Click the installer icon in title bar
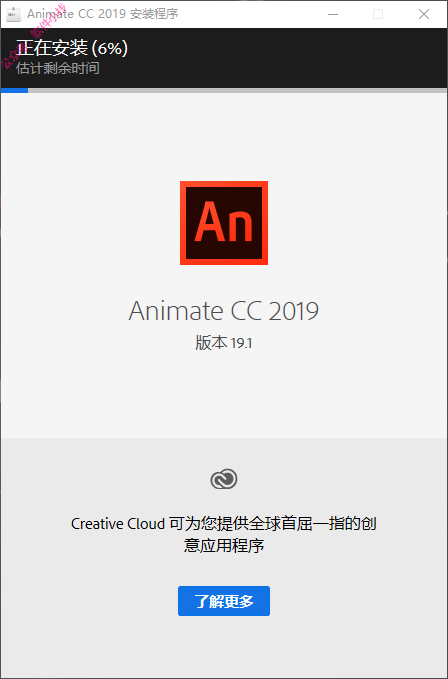Image resolution: width=448 pixels, height=679 pixels. point(13,14)
